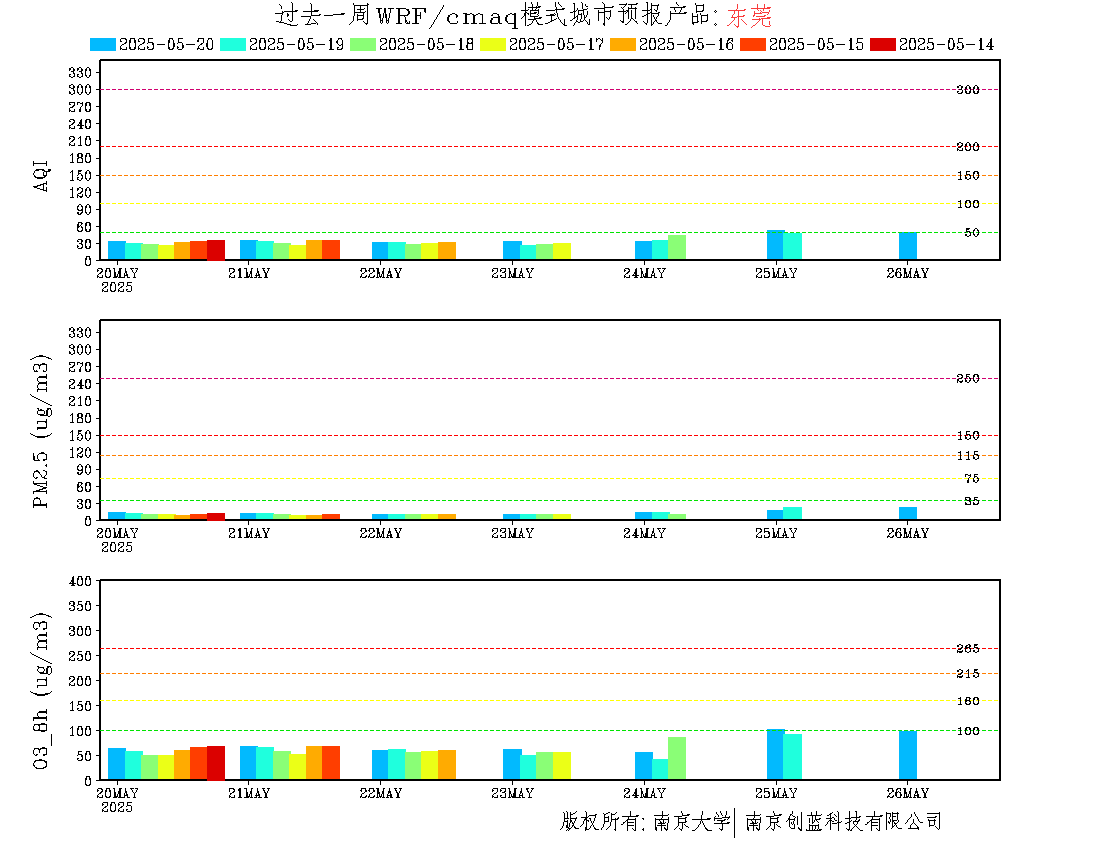Viewport: 1100px width, 850px height.
Task: Click the blue 25MAY bar in AQI chart
Action: point(776,245)
